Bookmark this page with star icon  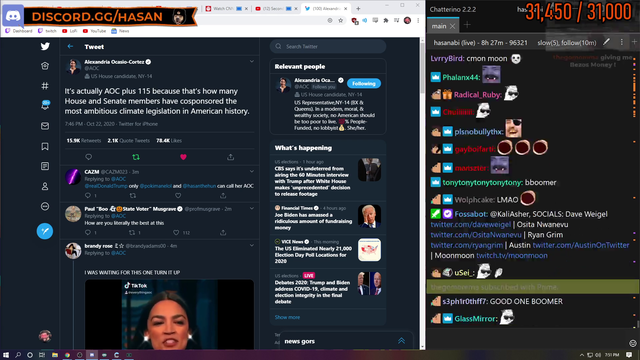coord(341,20)
